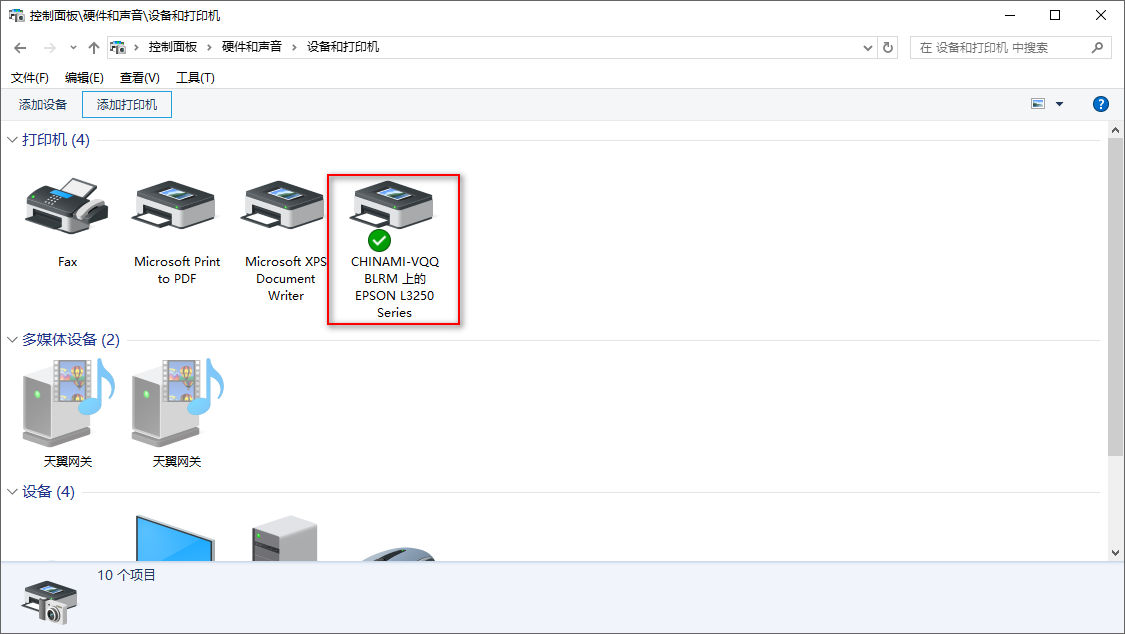Navigate to 硬件和声音 breadcrumb
The height and width of the screenshot is (634, 1125).
coord(252,47)
